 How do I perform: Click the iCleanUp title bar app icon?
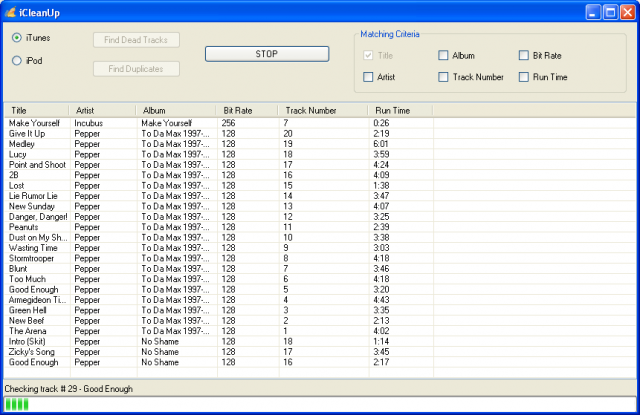click(10, 12)
